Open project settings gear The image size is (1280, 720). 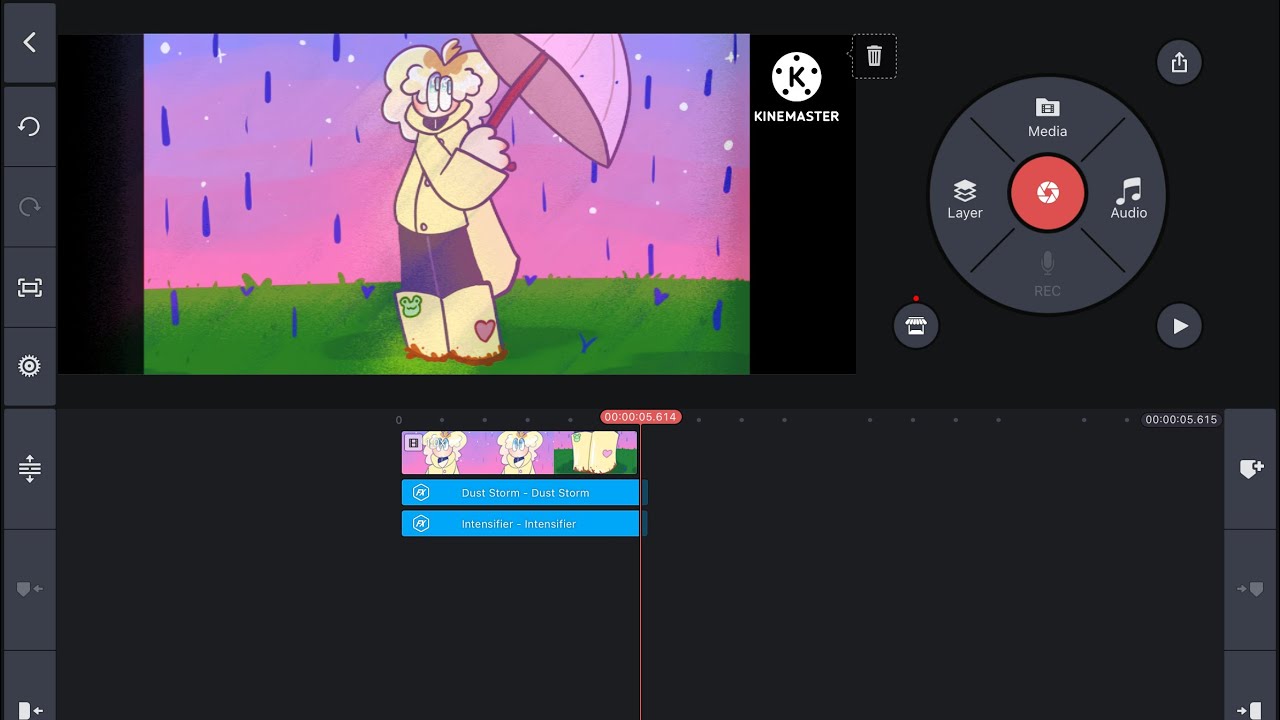coord(29,367)
